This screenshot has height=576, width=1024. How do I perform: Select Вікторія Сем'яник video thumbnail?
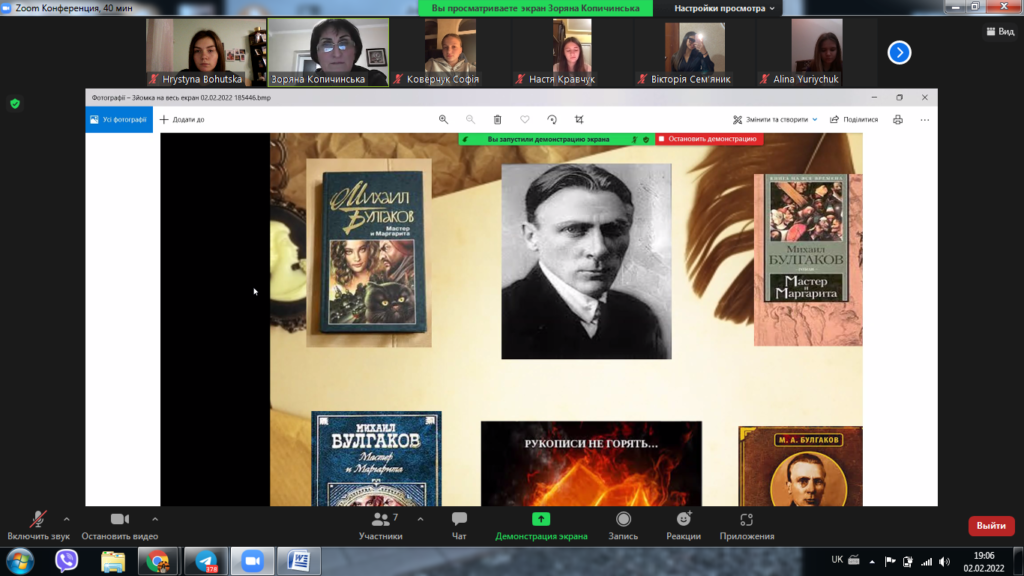tap(694, 52)
